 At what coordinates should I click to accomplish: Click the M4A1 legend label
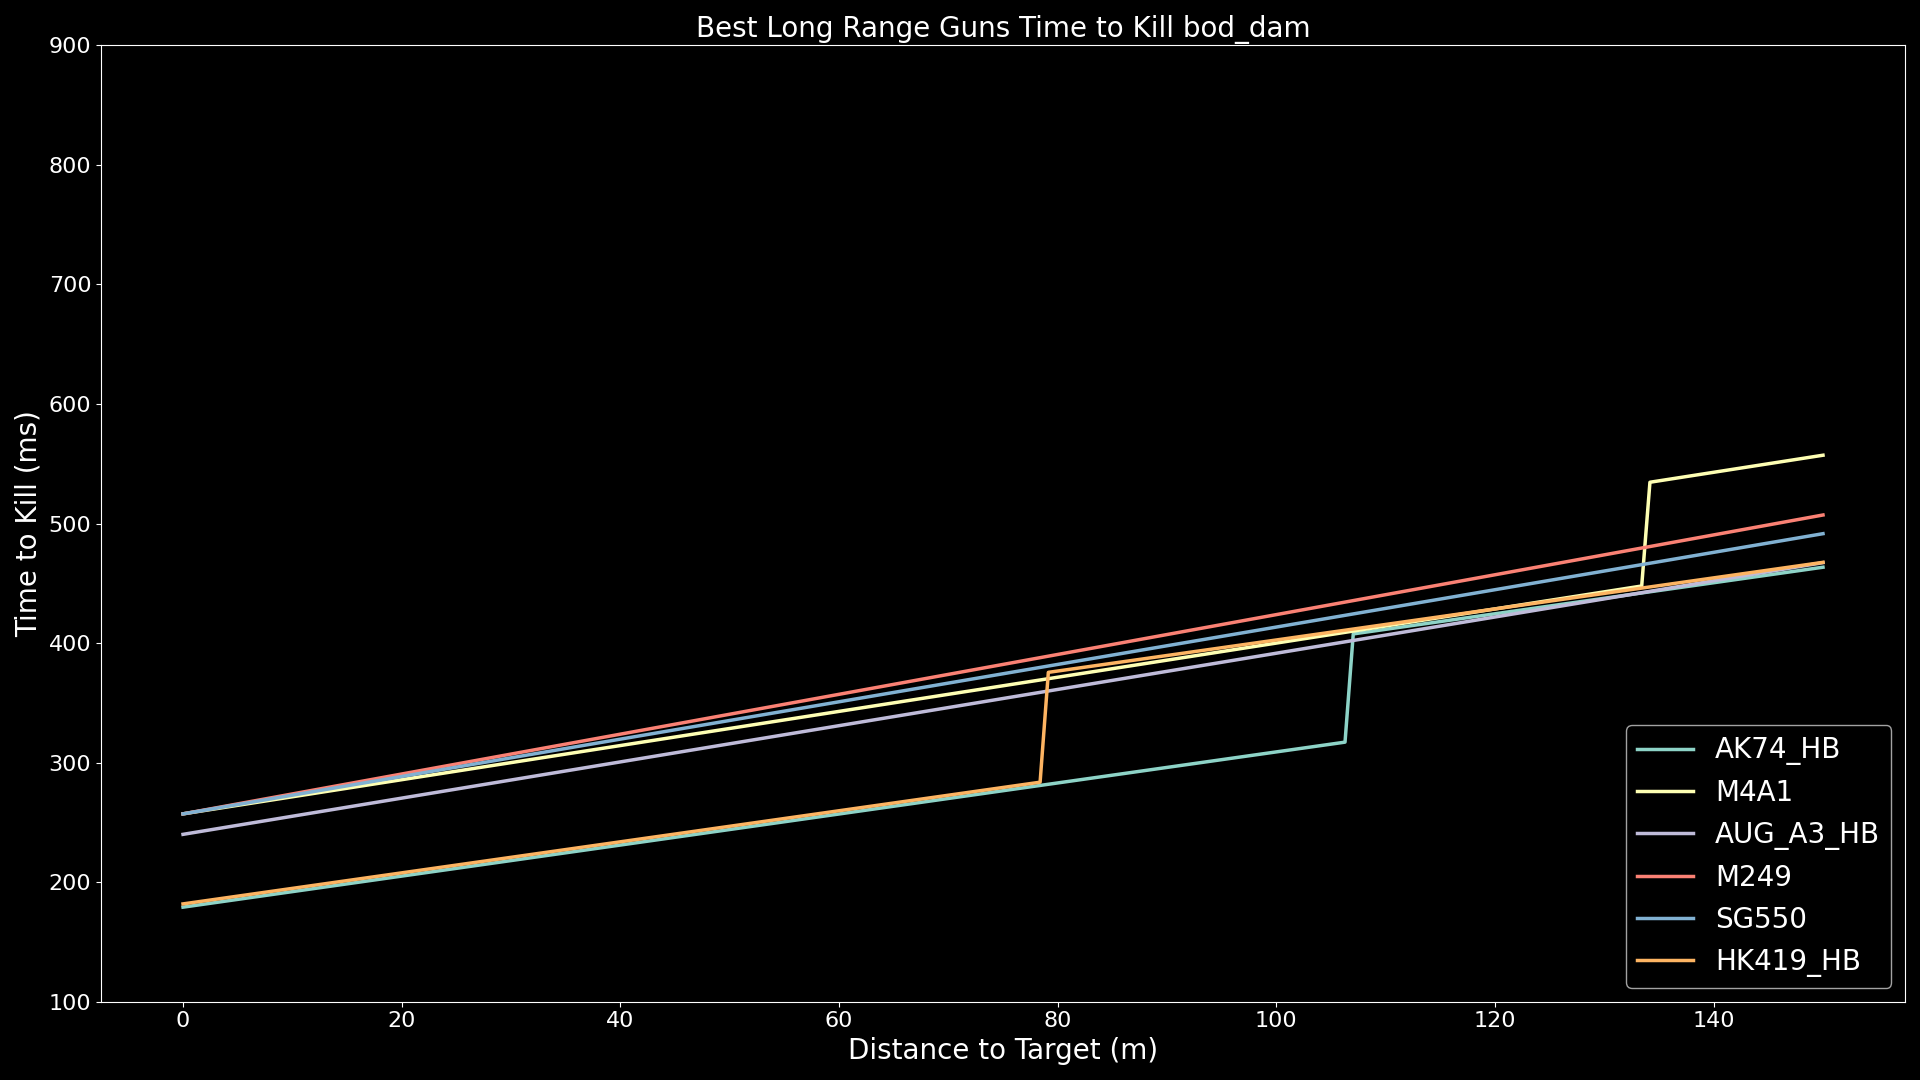[x=1754, y=792]
